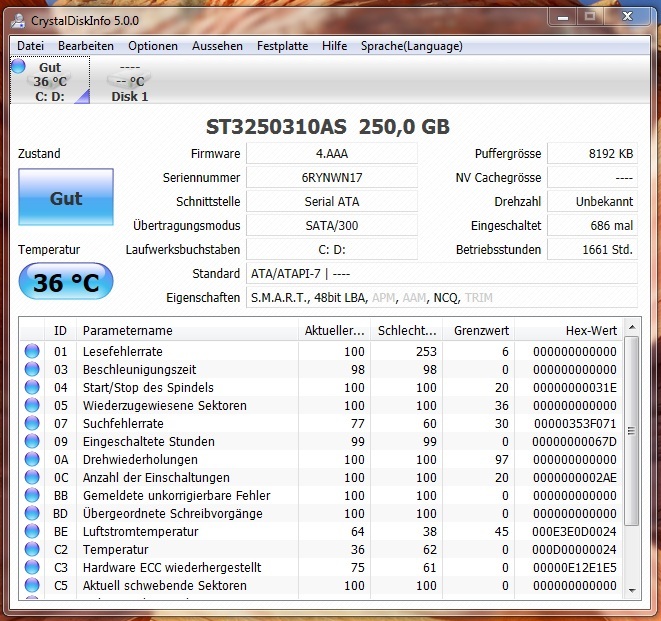
Task: Click the status icon of row C3 Hardware ECC
Action: (32, 567)
